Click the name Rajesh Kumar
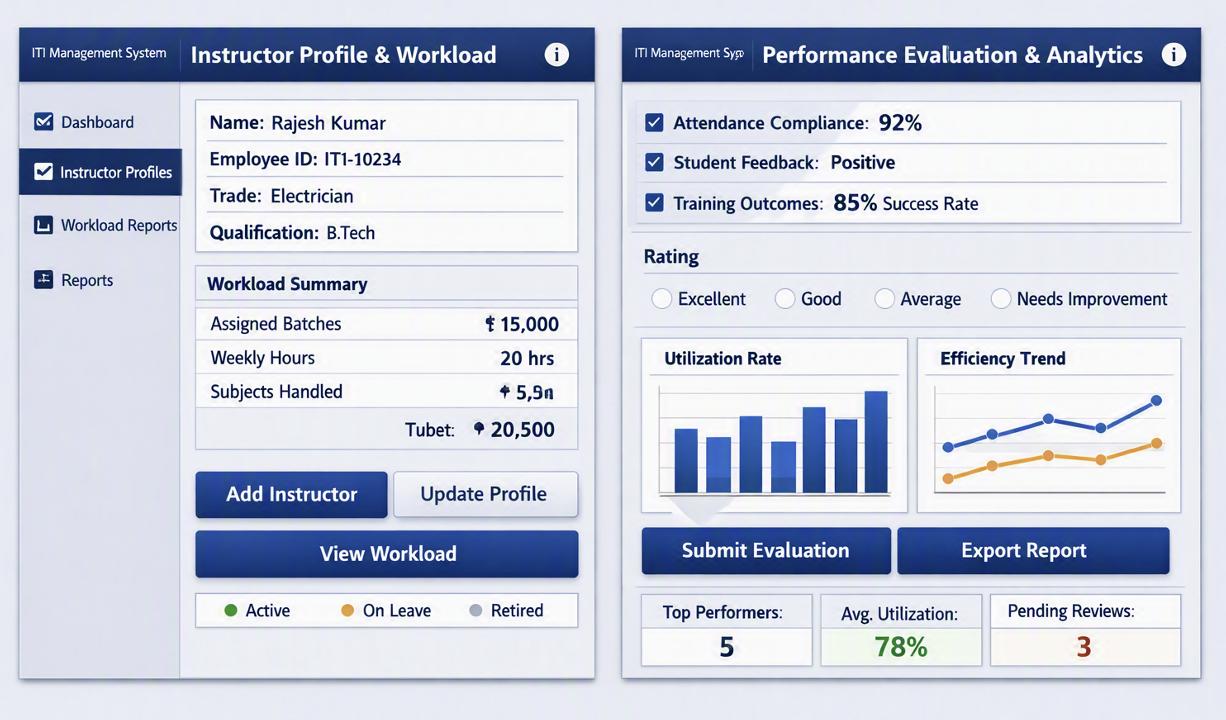 (329, 123)
